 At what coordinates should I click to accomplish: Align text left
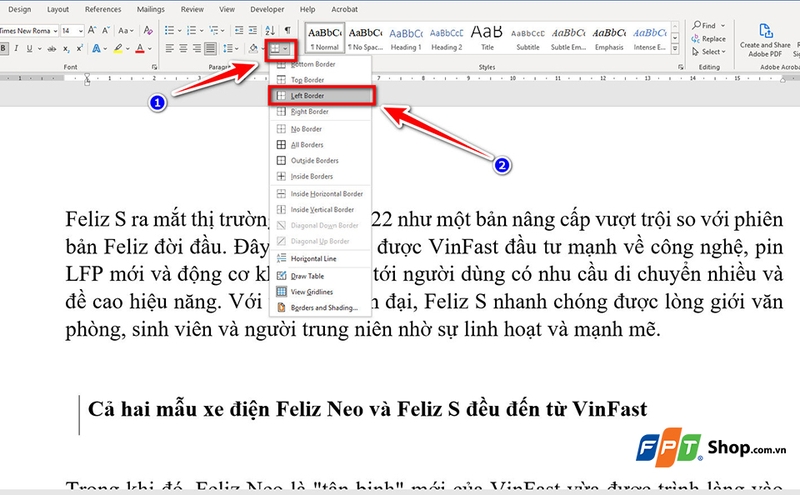click(x=169, y=49)
